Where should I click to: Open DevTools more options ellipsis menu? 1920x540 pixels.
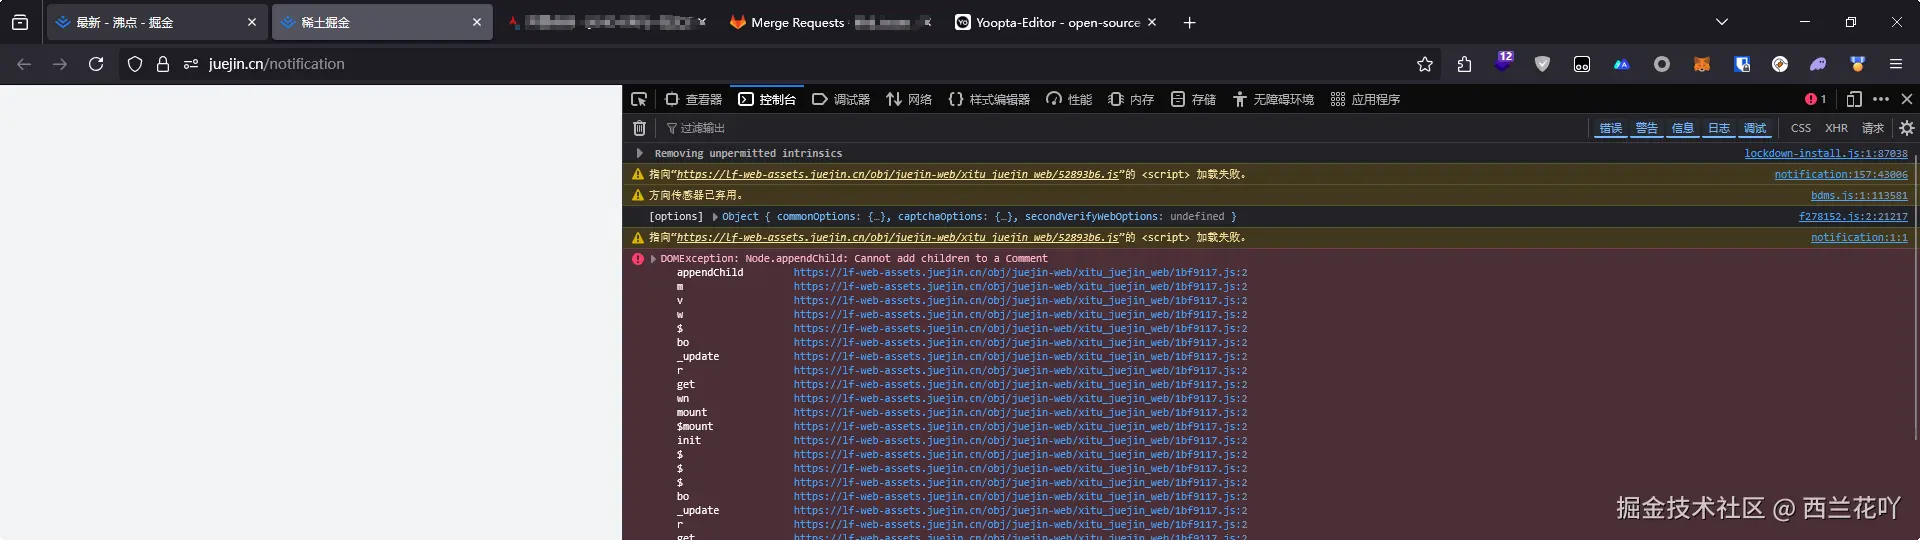(x=1880, y=99)
